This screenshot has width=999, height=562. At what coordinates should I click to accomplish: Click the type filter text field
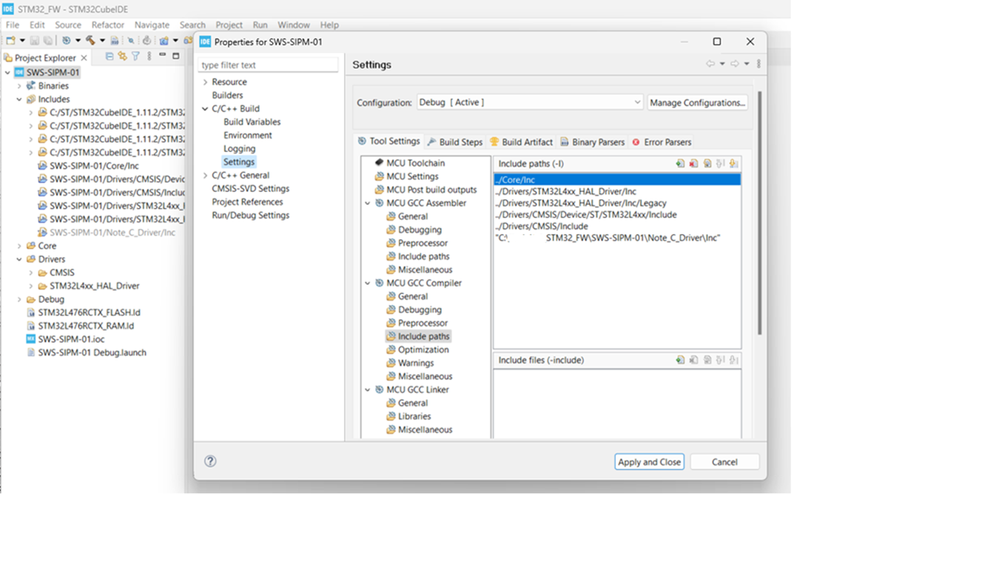268,65
